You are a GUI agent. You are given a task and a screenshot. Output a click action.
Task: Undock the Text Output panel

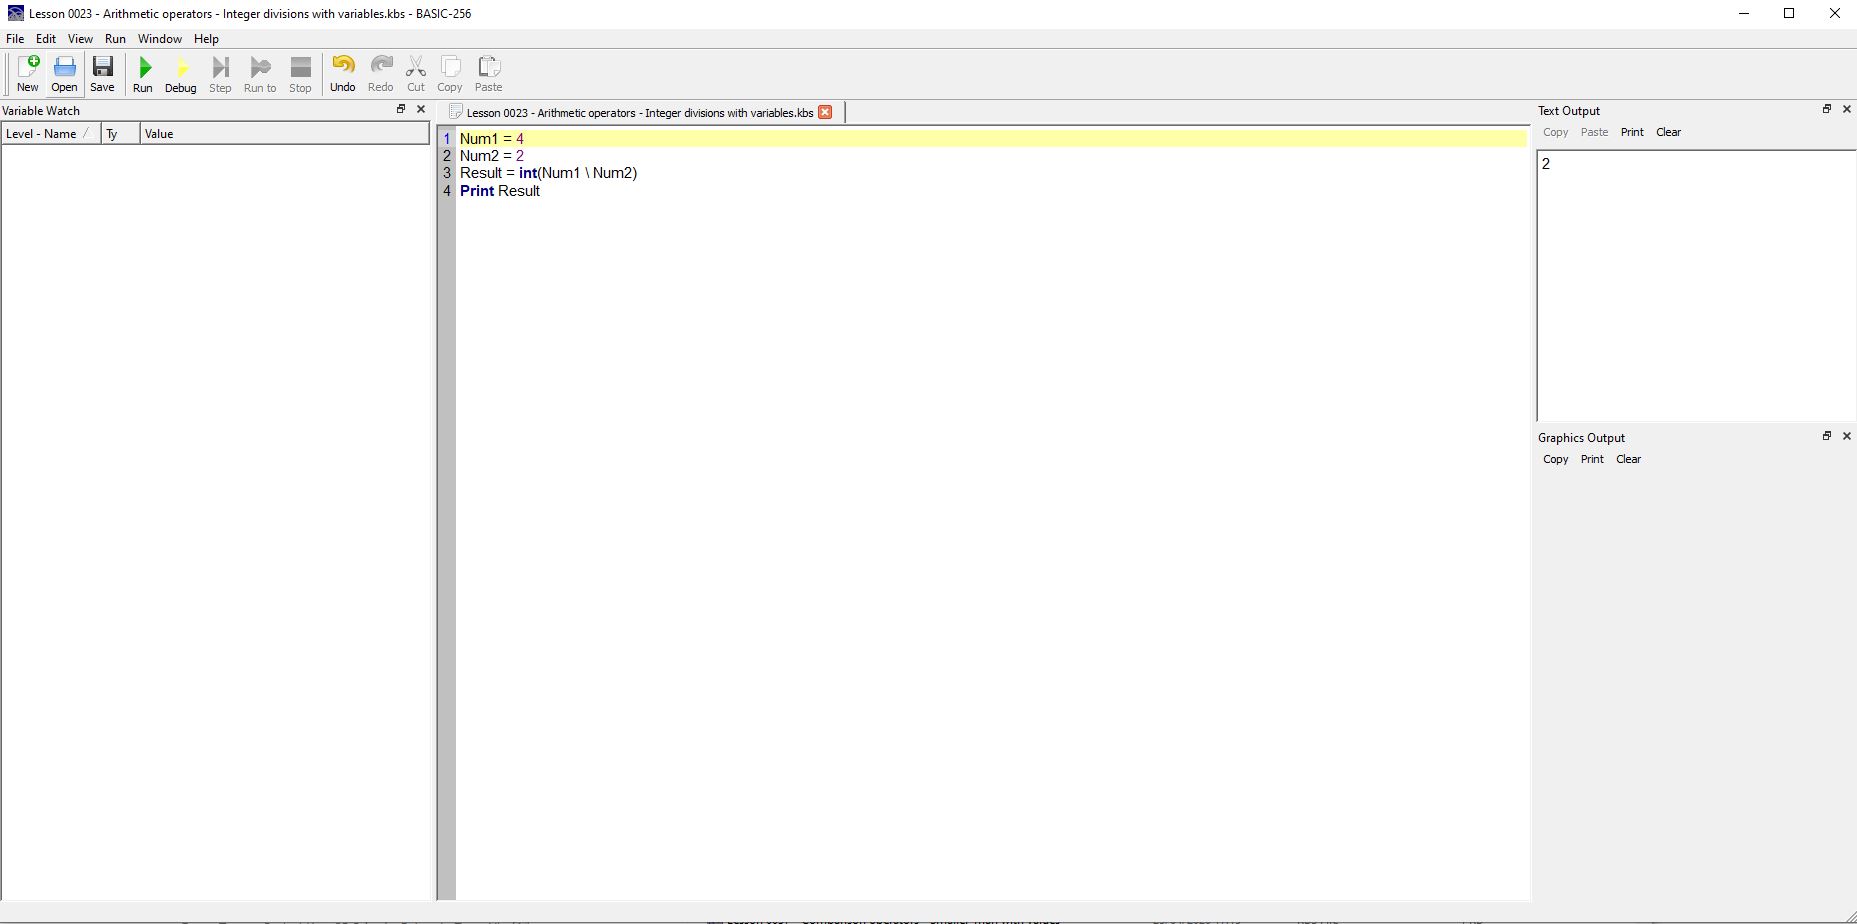point(1826,109)
